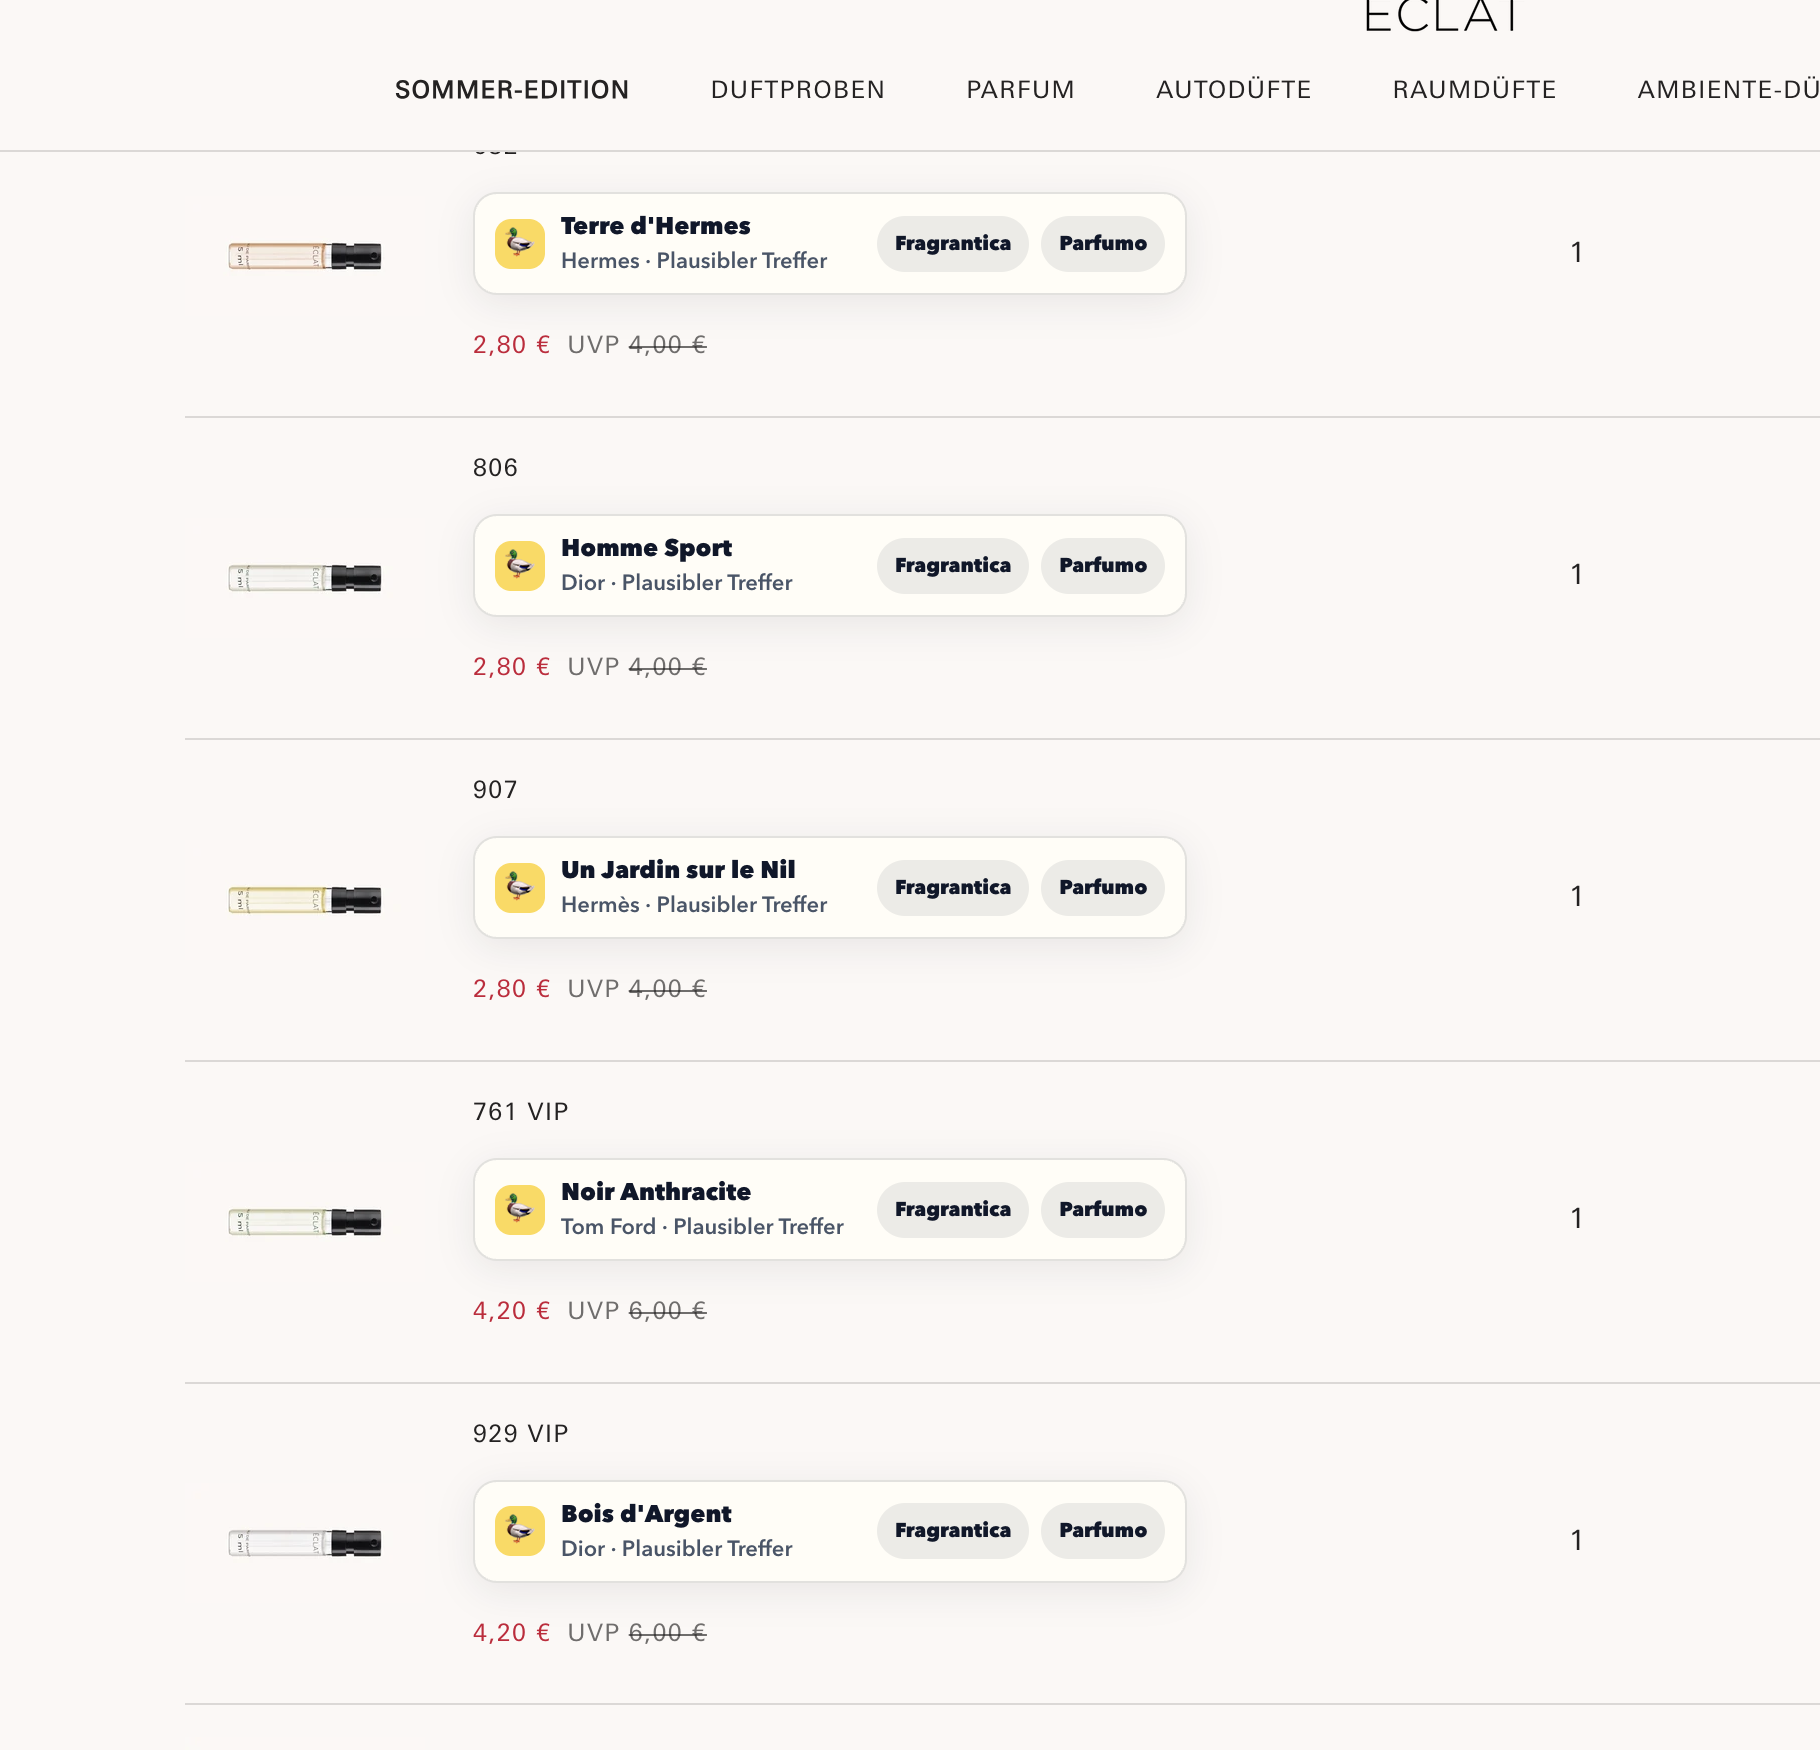The height and width of the screenshot is (1750, 1820).
Task: Open the Terre d'Hermes sample vial thumbnail
Action: click(305, 256)
